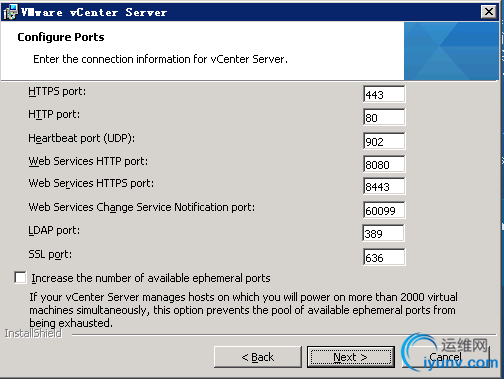Cancel the vCenter Server installation

point(446,357)
